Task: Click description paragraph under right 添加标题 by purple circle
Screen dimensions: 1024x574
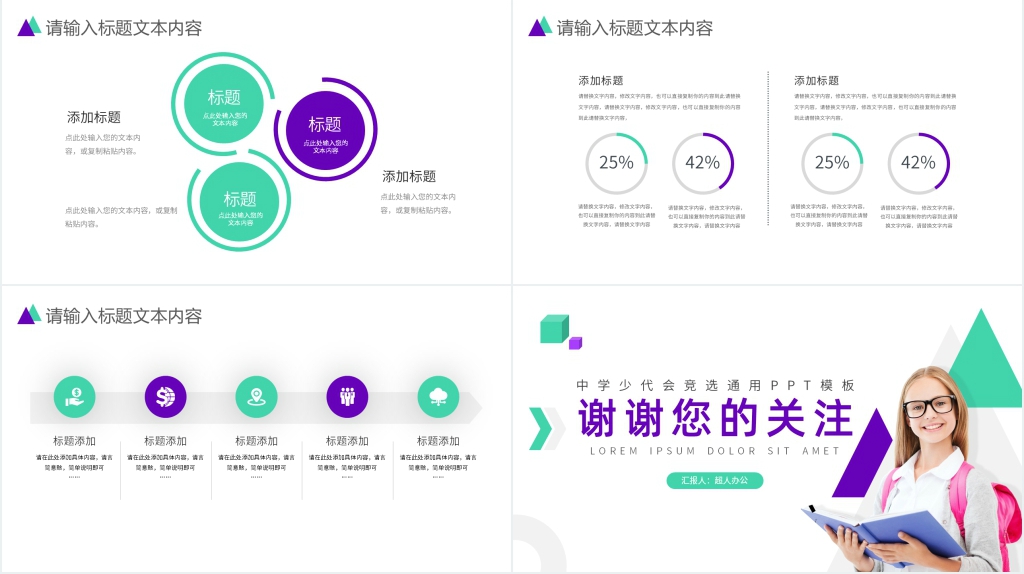Action: point(418,203)
